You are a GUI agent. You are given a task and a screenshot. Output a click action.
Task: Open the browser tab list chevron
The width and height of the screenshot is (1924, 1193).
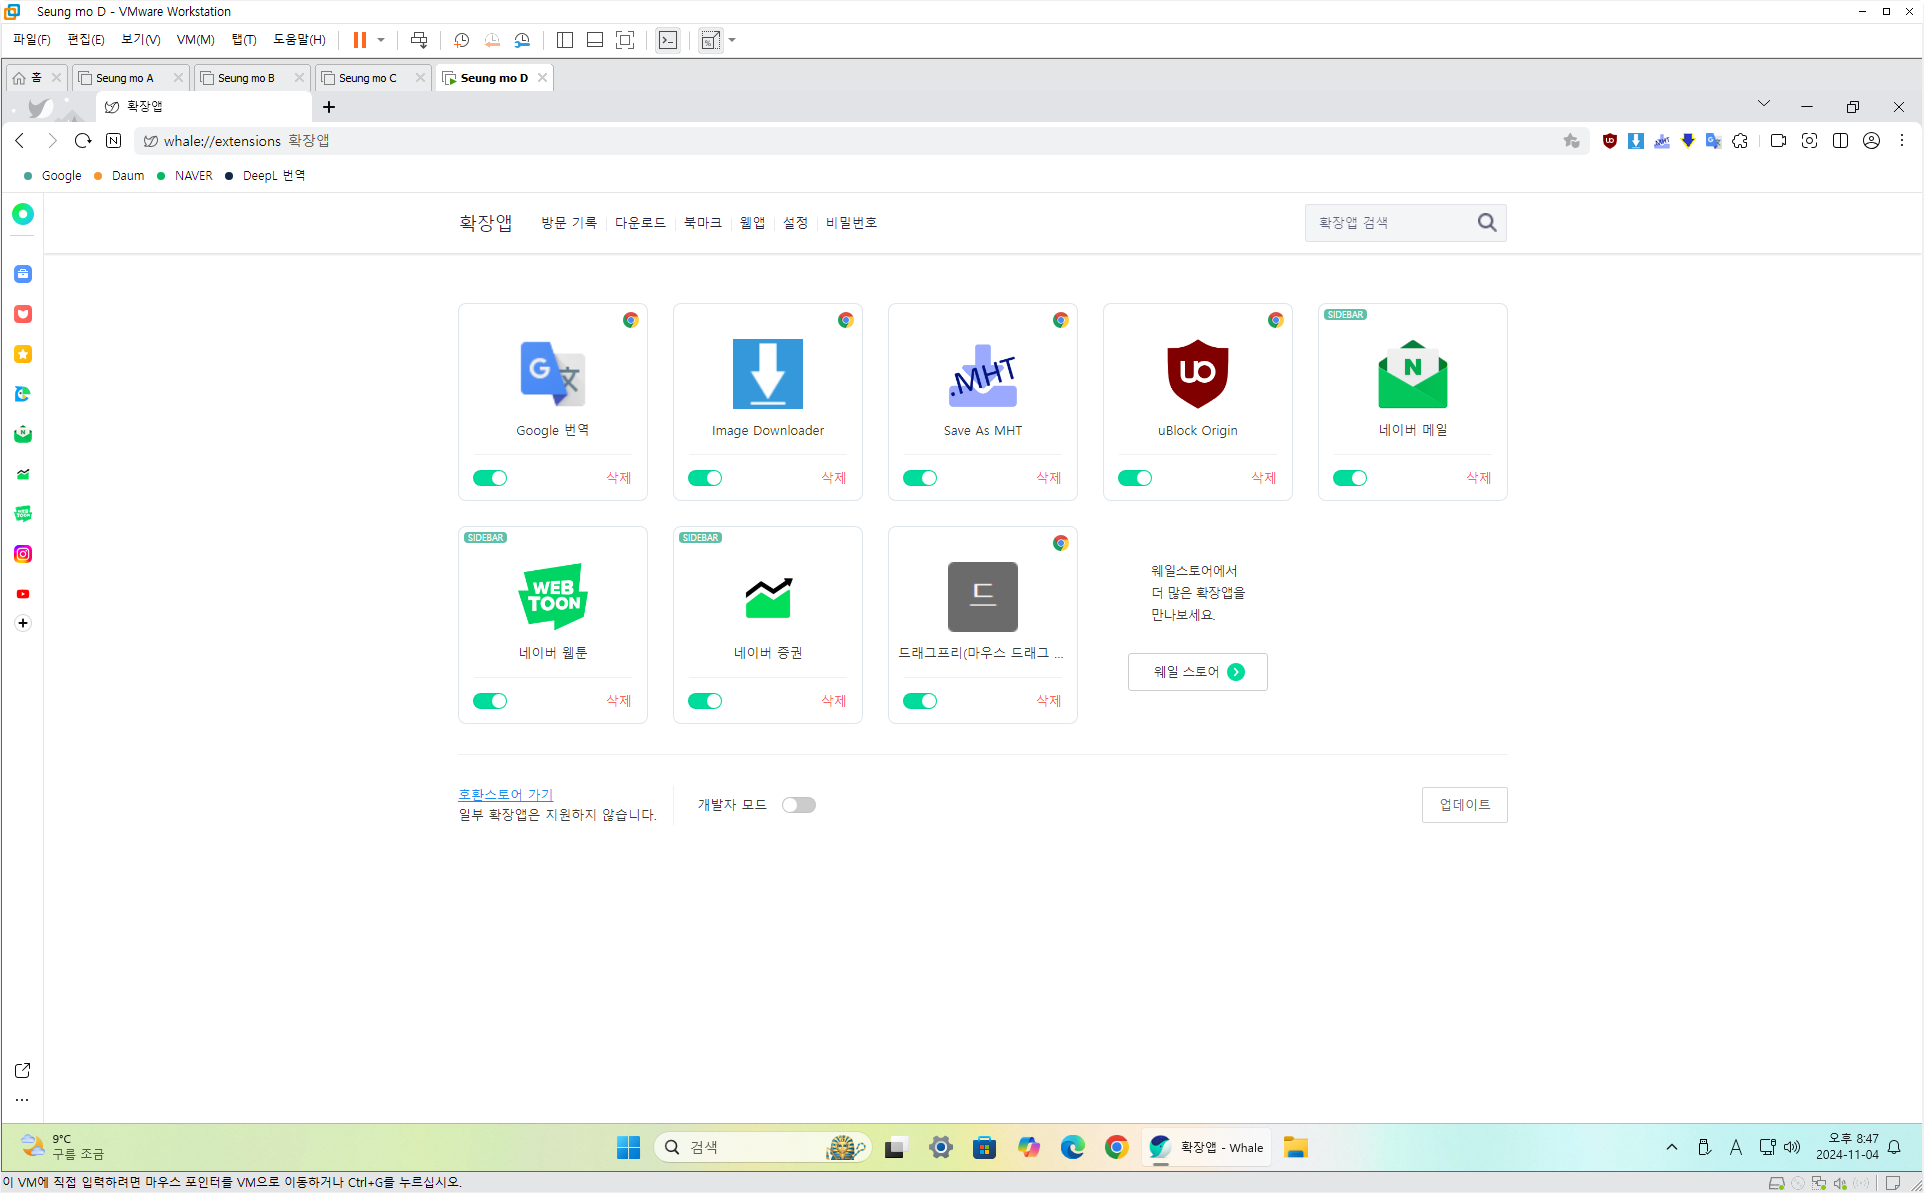click(1763, 104)
